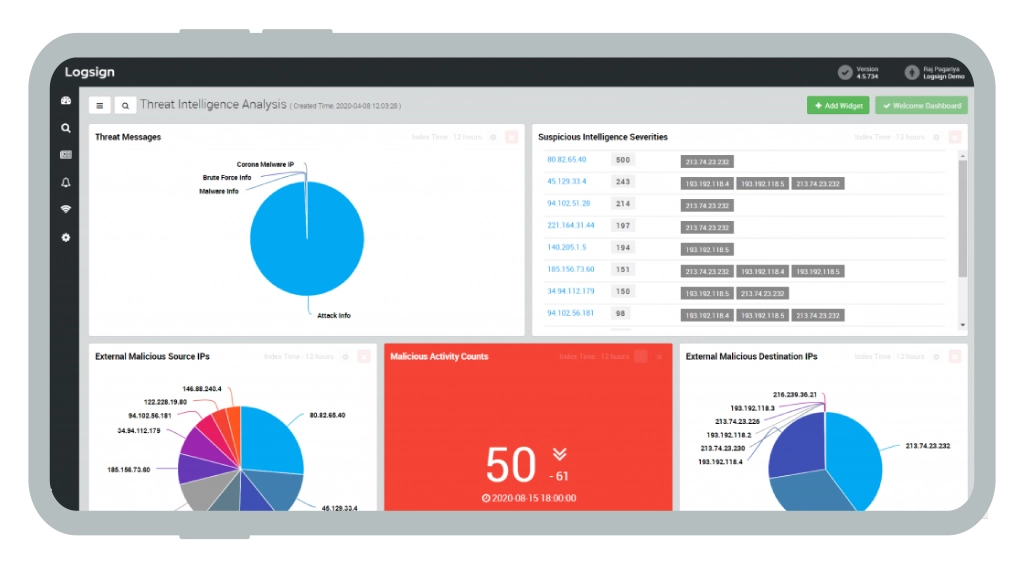The image size is (1024, 570).
Task: Click the 194 count badge
Action: (623, 248)
